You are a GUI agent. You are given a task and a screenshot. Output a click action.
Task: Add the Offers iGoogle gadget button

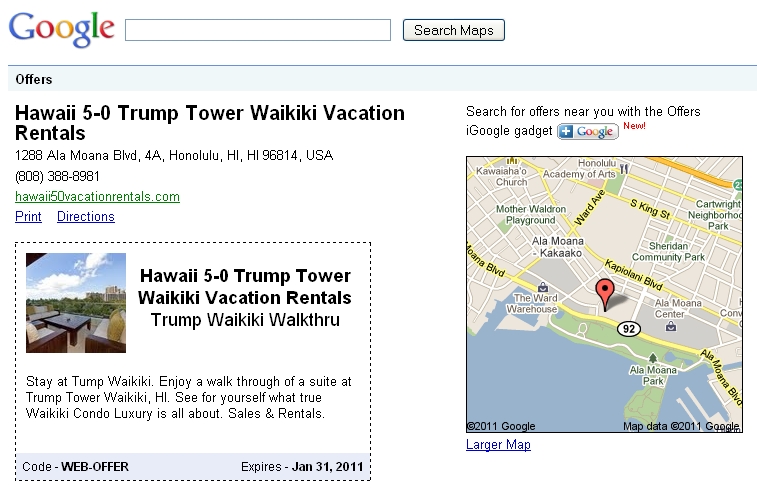pos(588,131)
